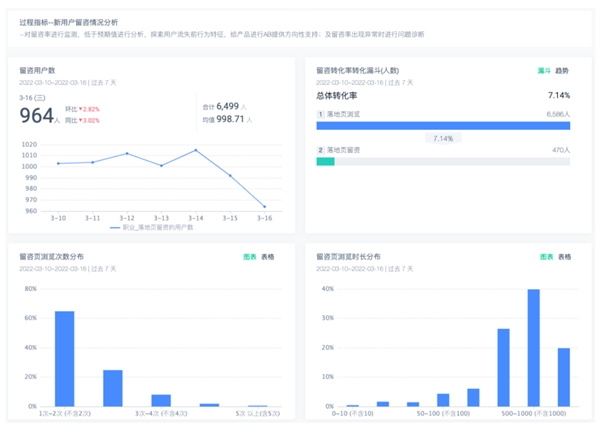The image size is (600, 430).
Task: Click the 3-12 data point on line chart
Action: tap(127, 153)
